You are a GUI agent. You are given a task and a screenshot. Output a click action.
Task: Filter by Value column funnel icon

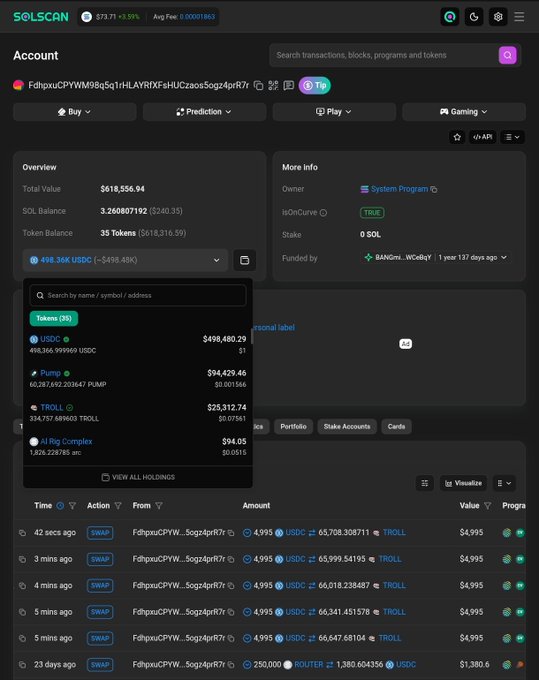487,506
